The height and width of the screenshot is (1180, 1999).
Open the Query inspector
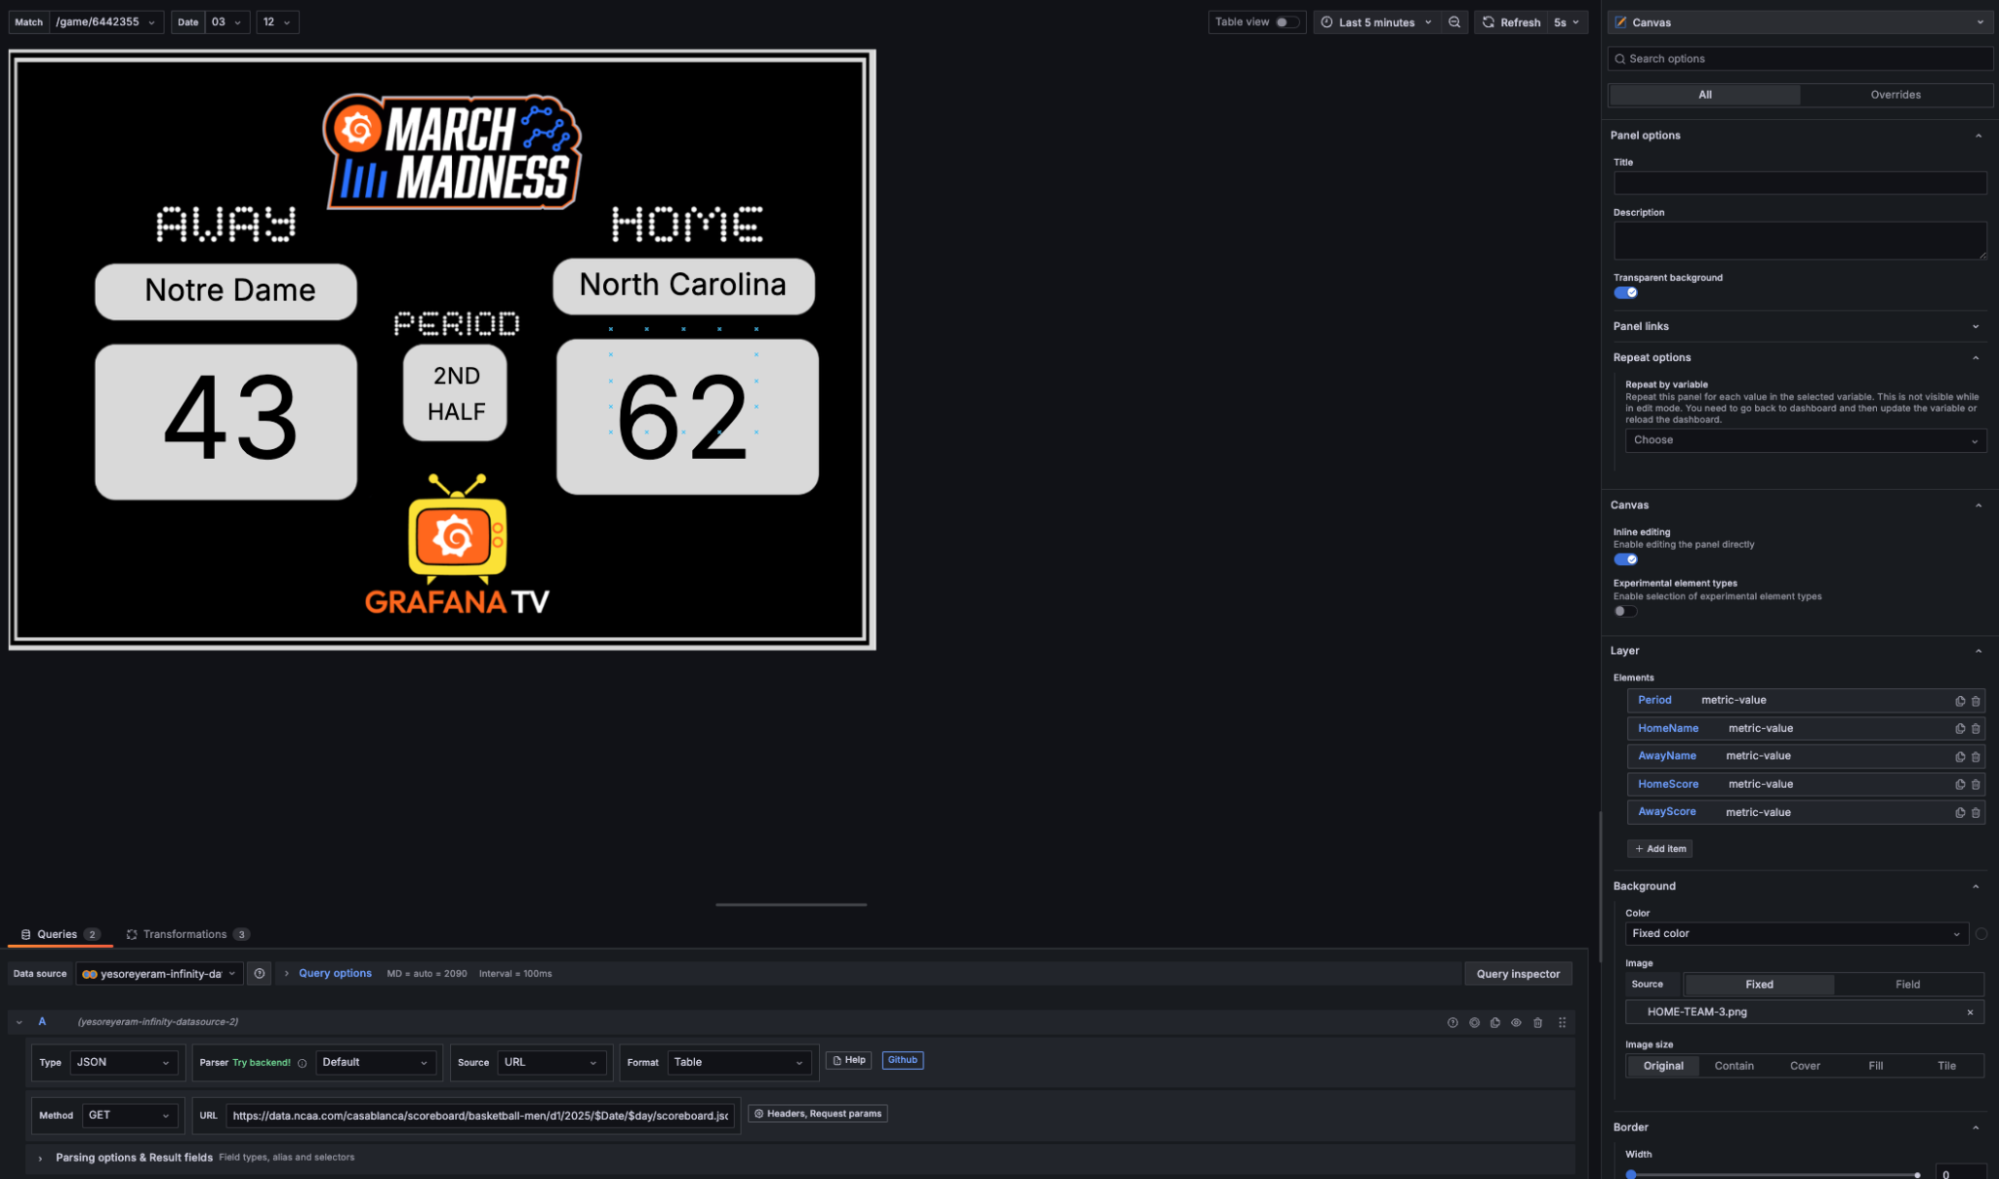pyautogui.click(x=1518, y=973)
